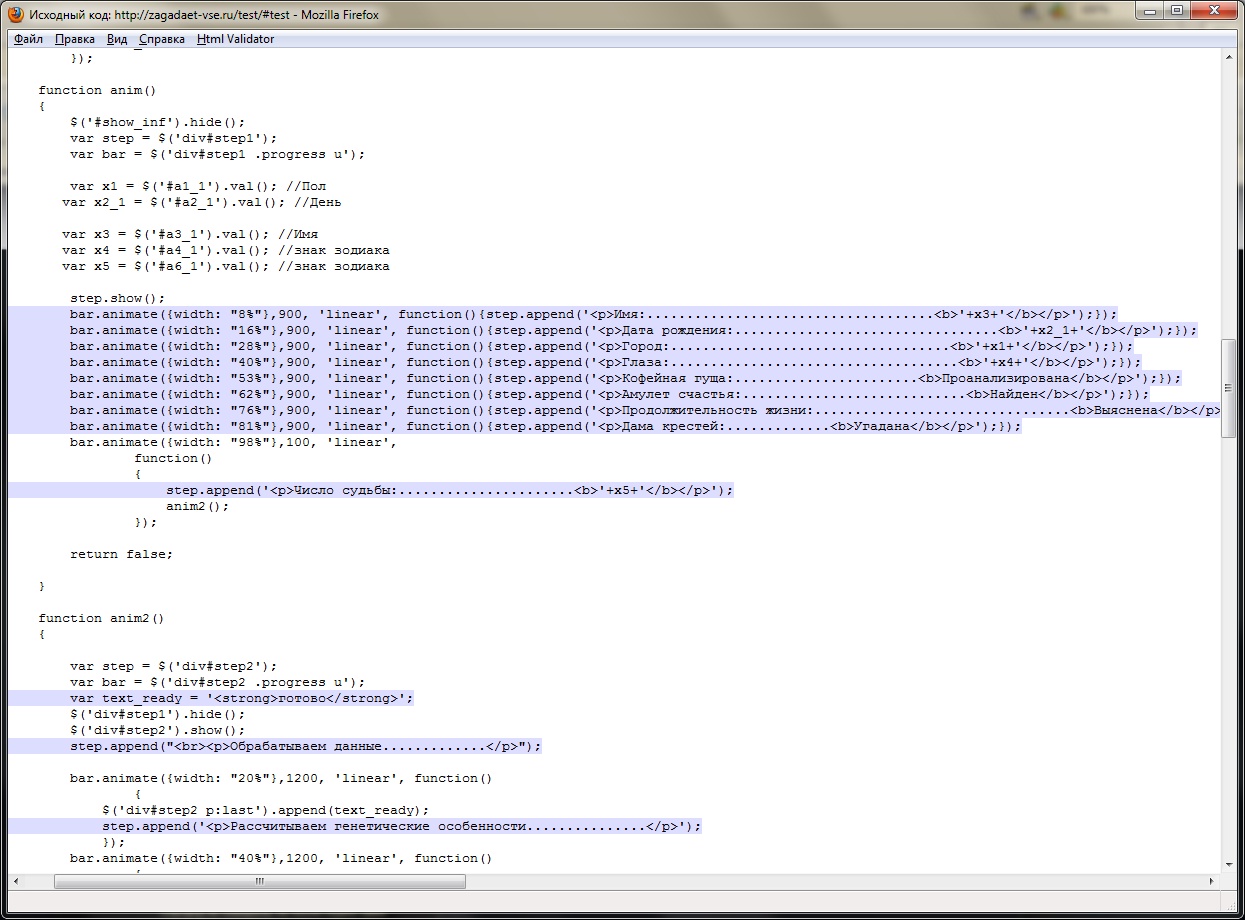Click the bar.animate line with width 8%
The width and height of the screenshot is (1245, 920).
click(594, 314)
